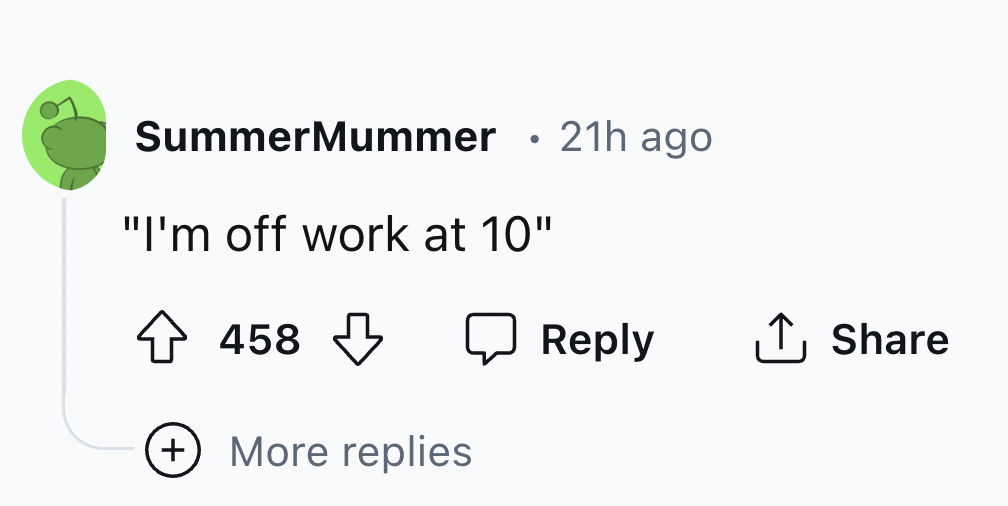Click the word "work" in the comment
Screen dimensions: 1008x506
355,236
